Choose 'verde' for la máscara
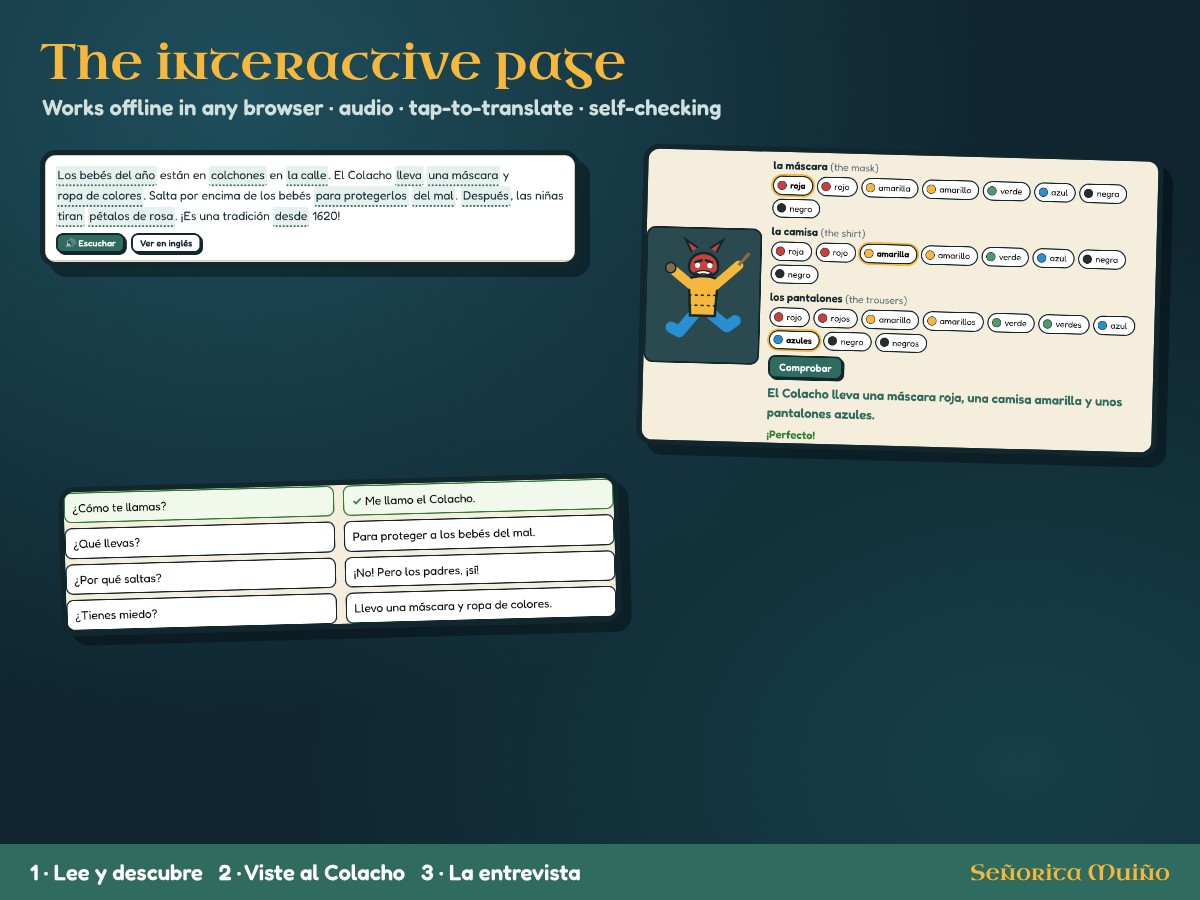Viewport: 1200px width, 900px height. click(1006, 191)
